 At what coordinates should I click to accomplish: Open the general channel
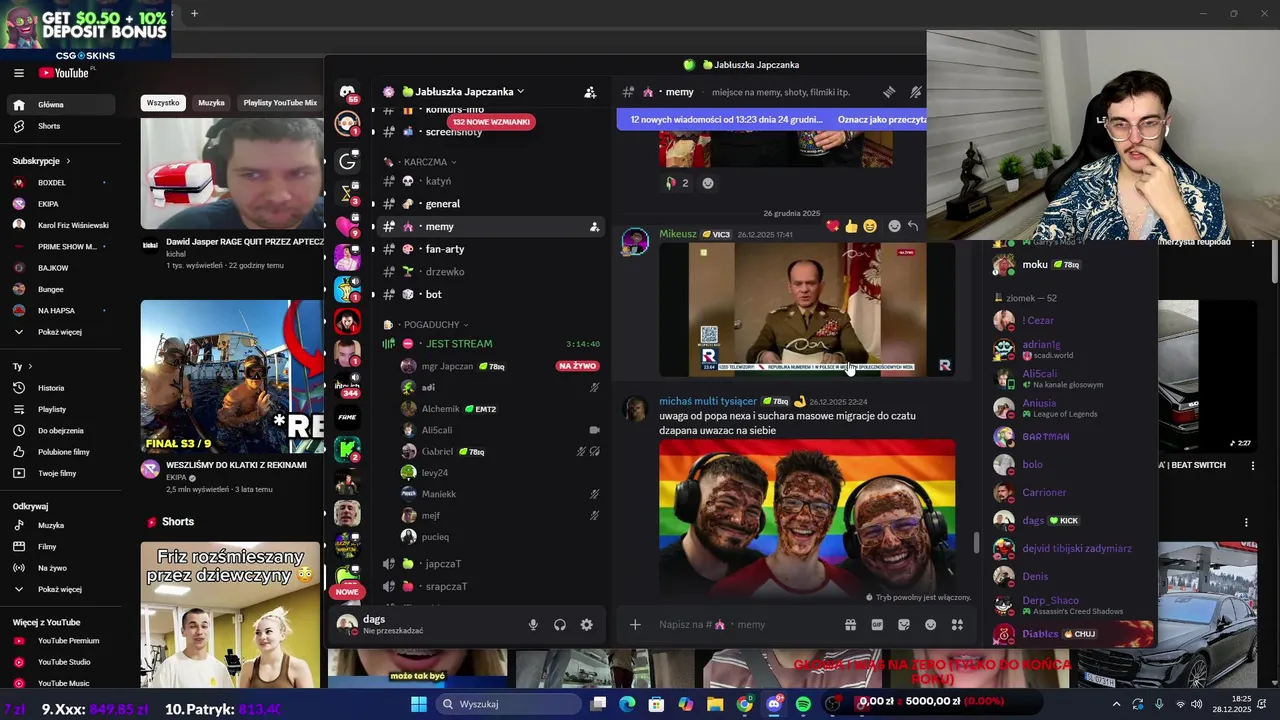click(490, 204)
